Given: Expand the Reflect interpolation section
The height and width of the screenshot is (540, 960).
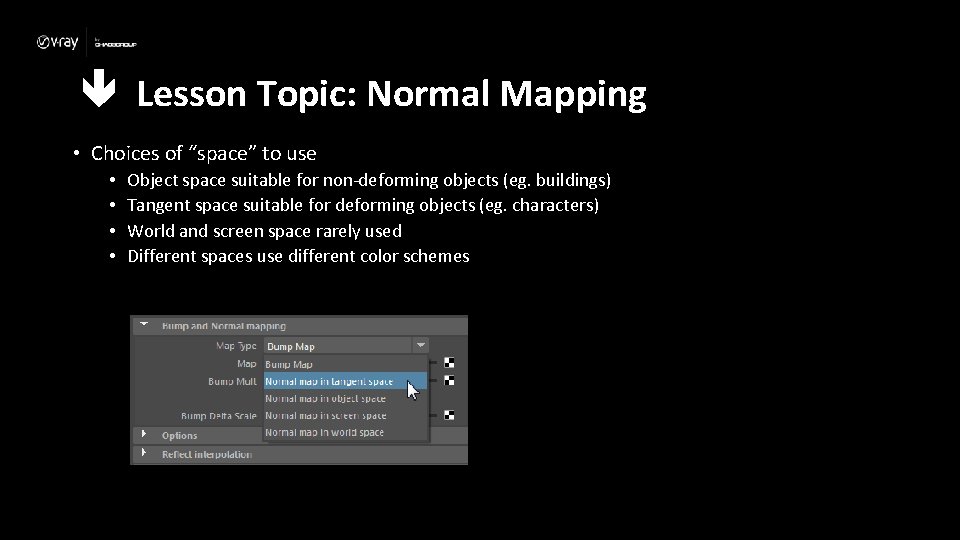Looking at the screenshot, I should (x=144, y=453).
